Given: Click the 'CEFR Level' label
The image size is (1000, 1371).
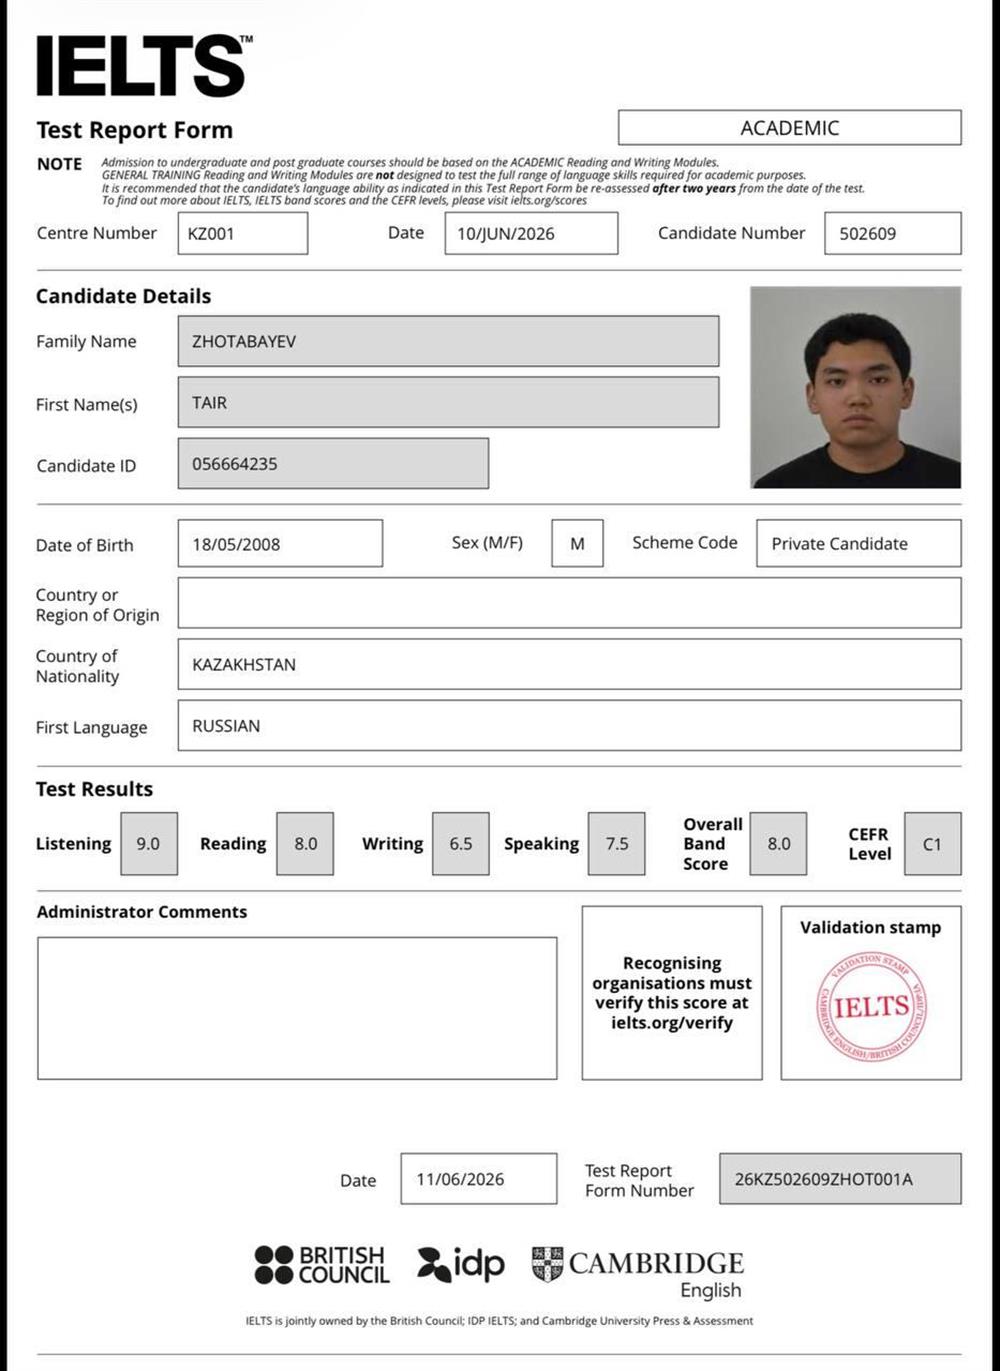Looking at the screenshot, I should 870,844.
